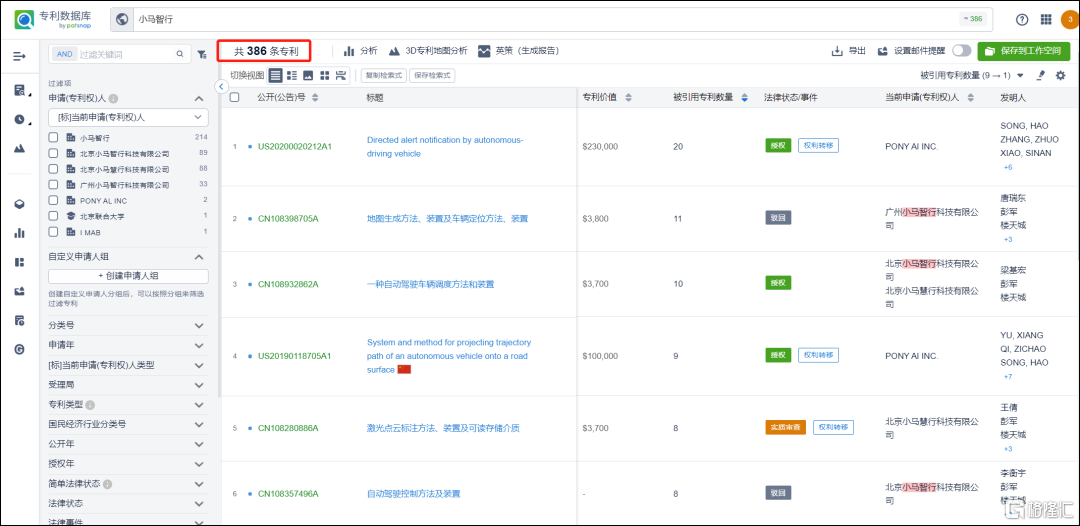This screenshot has width=1080, height=526.
Task: Click info icon next to 专利类型
Action: (90, 405)
